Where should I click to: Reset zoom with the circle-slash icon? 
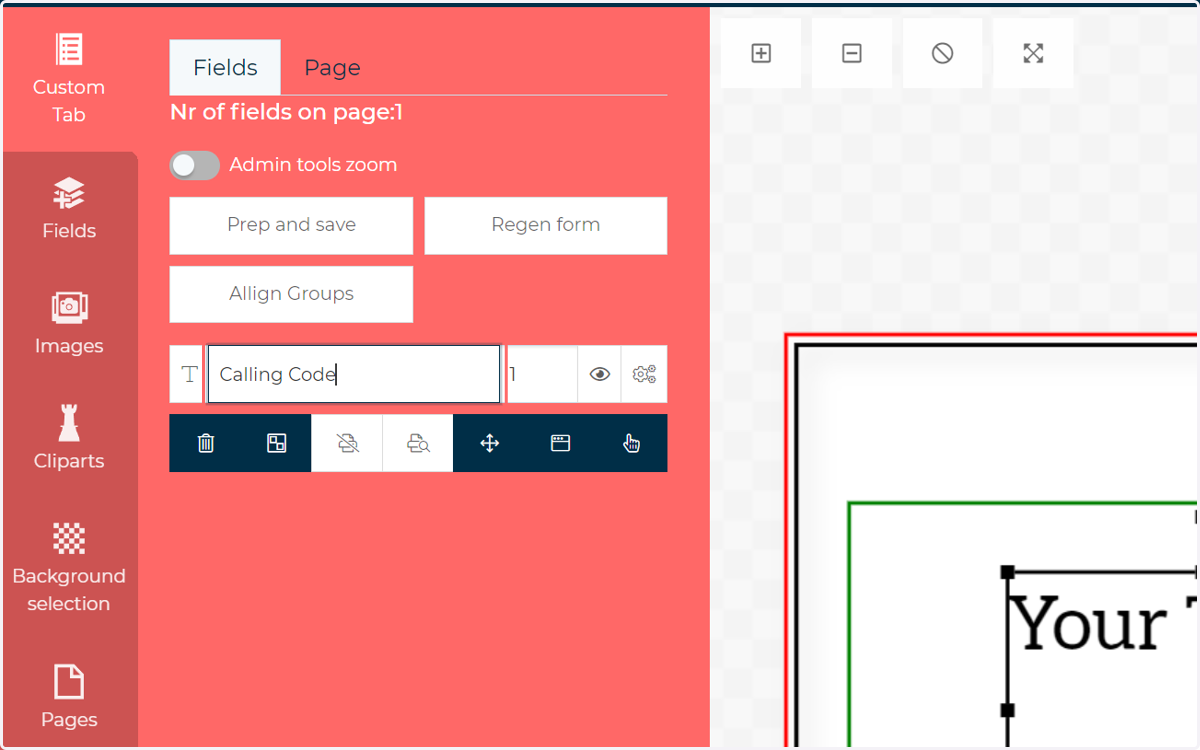pos(942,53)
